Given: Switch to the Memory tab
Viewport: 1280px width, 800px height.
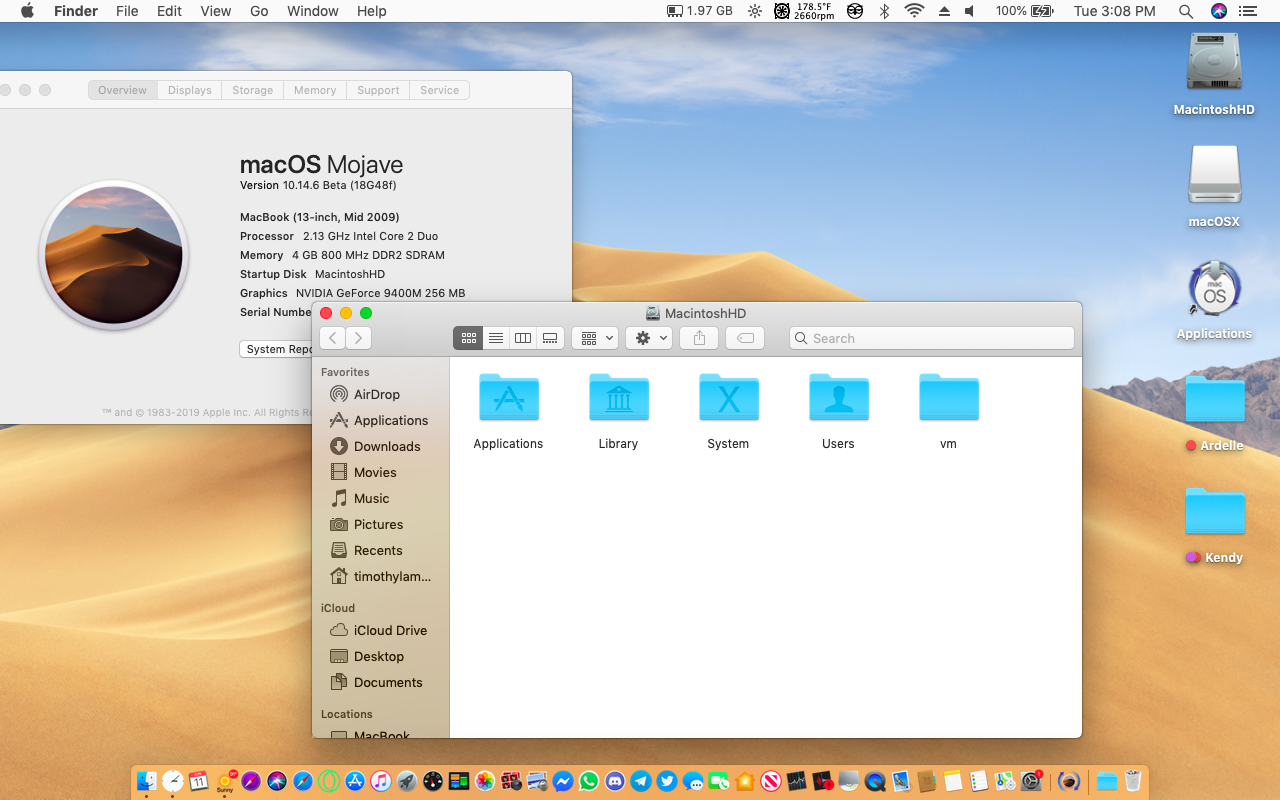Looking at the screenshot, I should point(315,90).
